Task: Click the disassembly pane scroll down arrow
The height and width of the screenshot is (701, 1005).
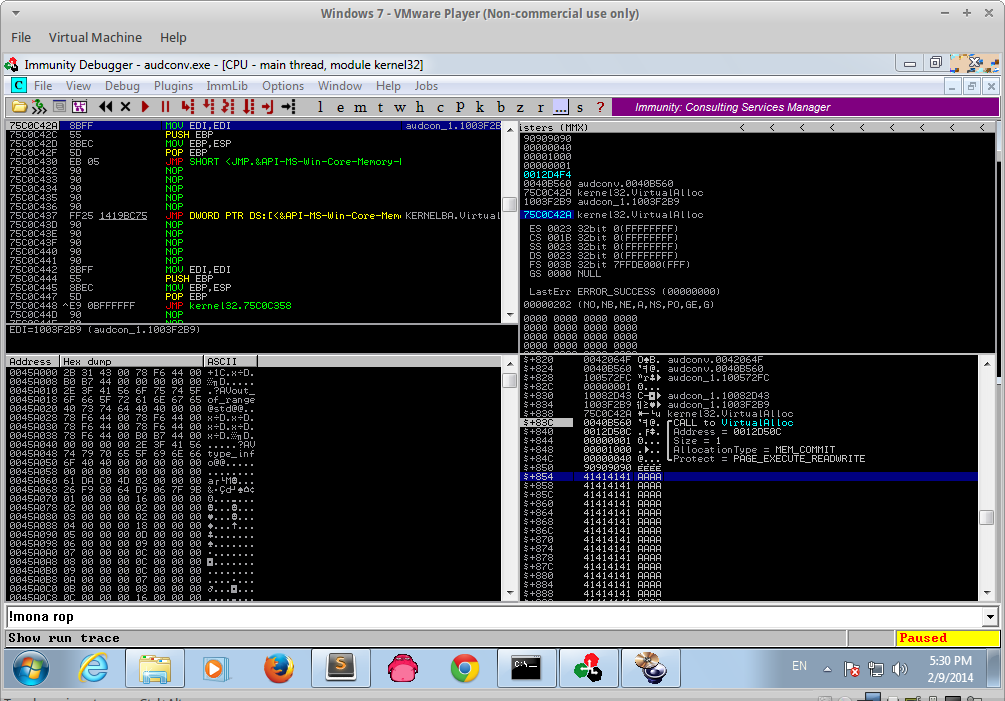Action: pos(510,315)
